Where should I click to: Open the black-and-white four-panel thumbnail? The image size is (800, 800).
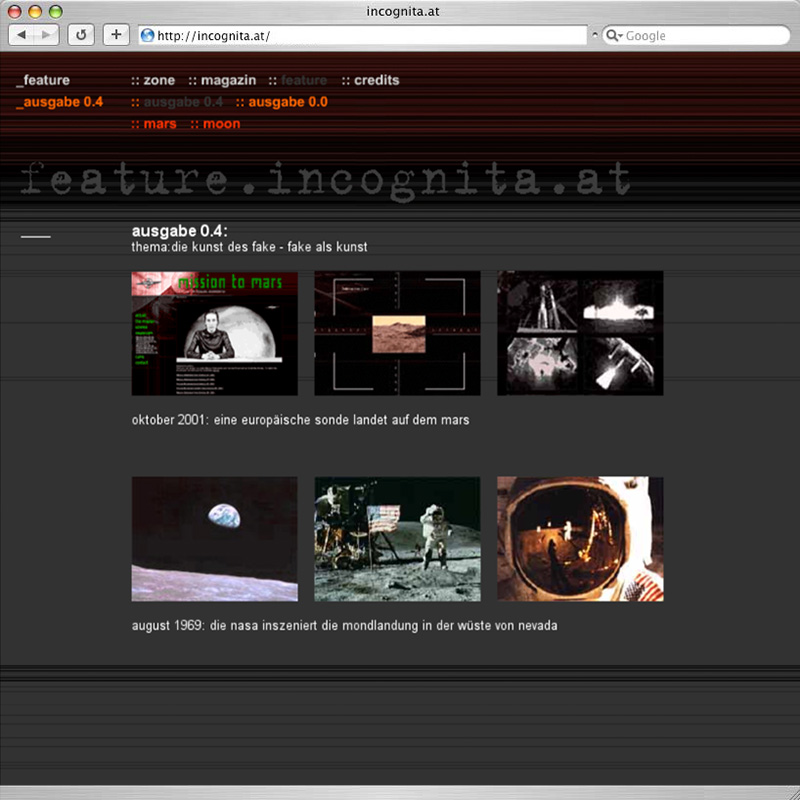(x=581, y=333)
